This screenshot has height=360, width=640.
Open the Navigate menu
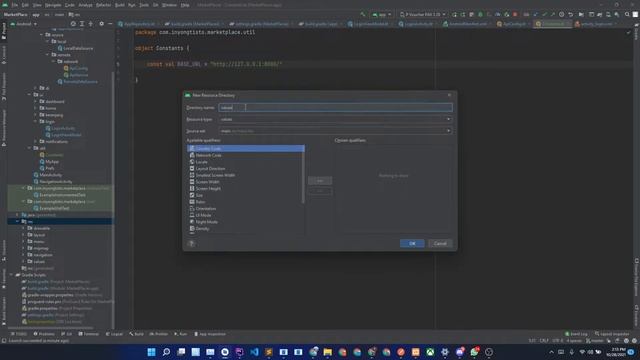tap(53, 5)
